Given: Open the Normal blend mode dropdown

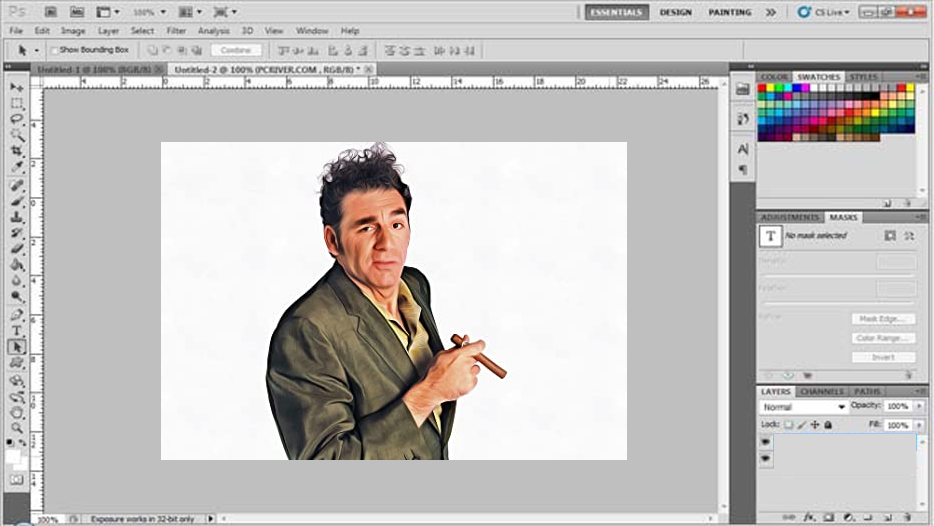Looking at the screenshot, I should click(804, 407).
